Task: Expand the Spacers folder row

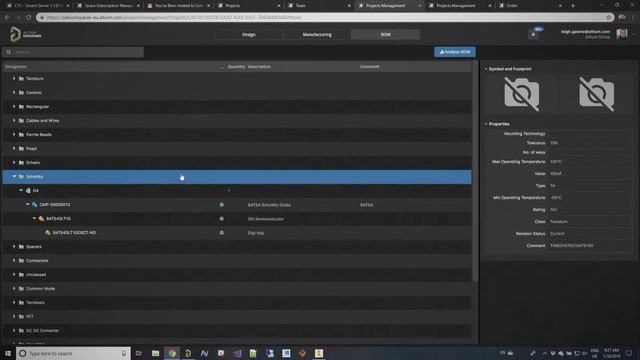Action: (14, 247)
